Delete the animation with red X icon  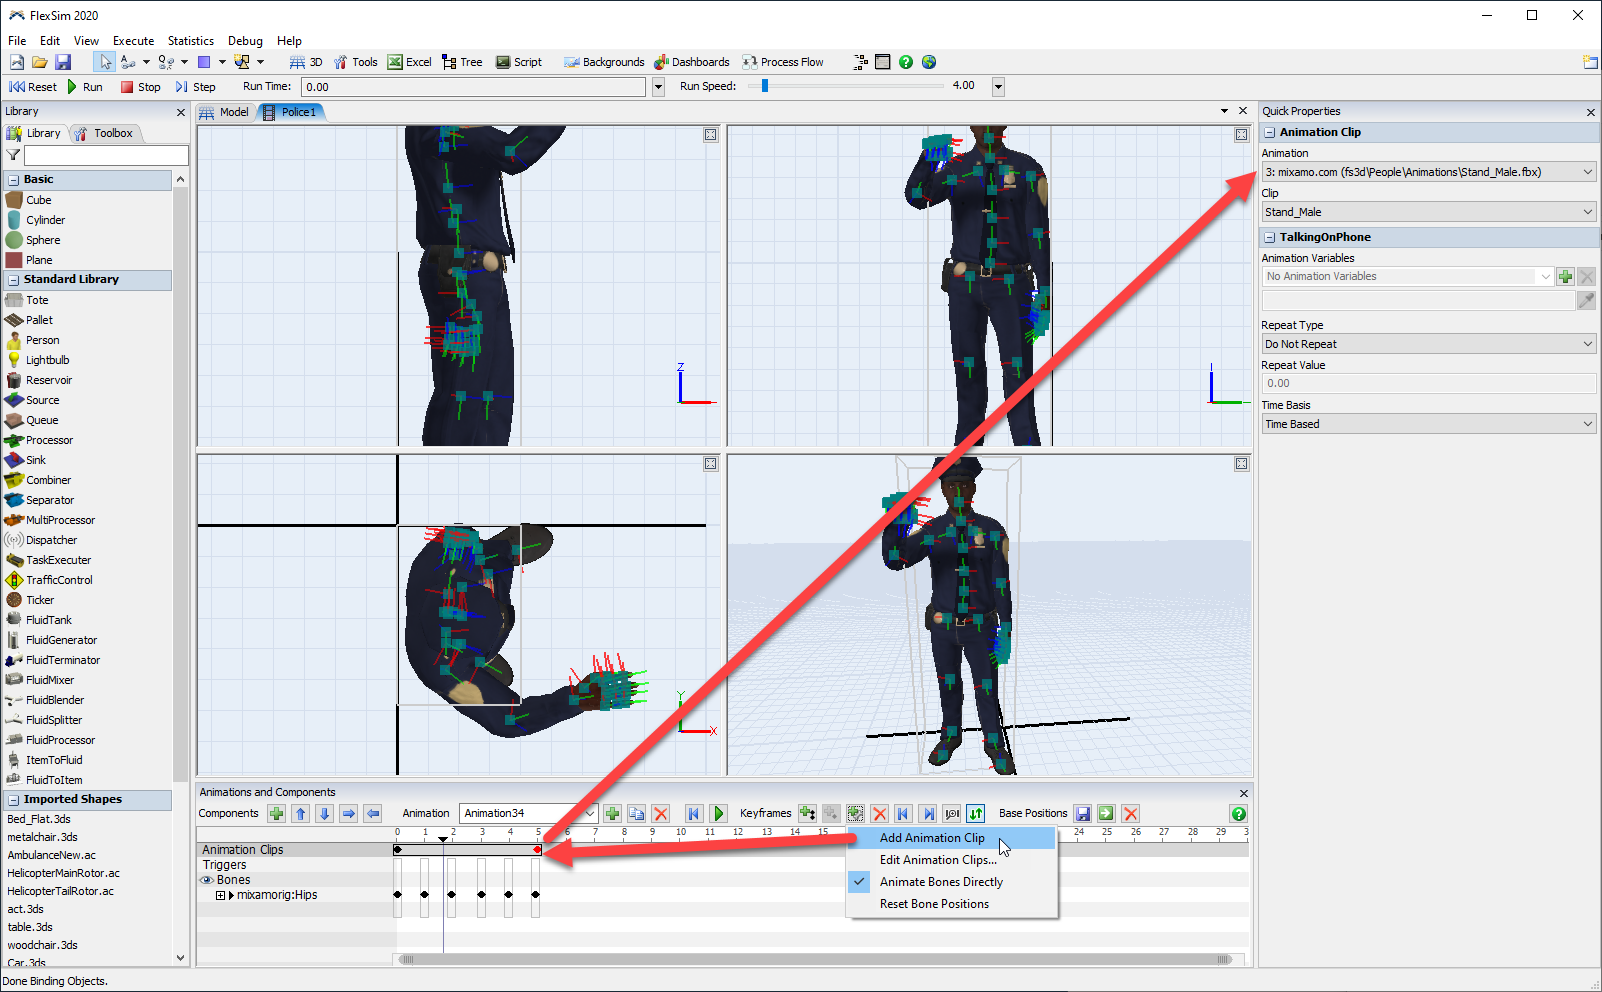[660, 814]
